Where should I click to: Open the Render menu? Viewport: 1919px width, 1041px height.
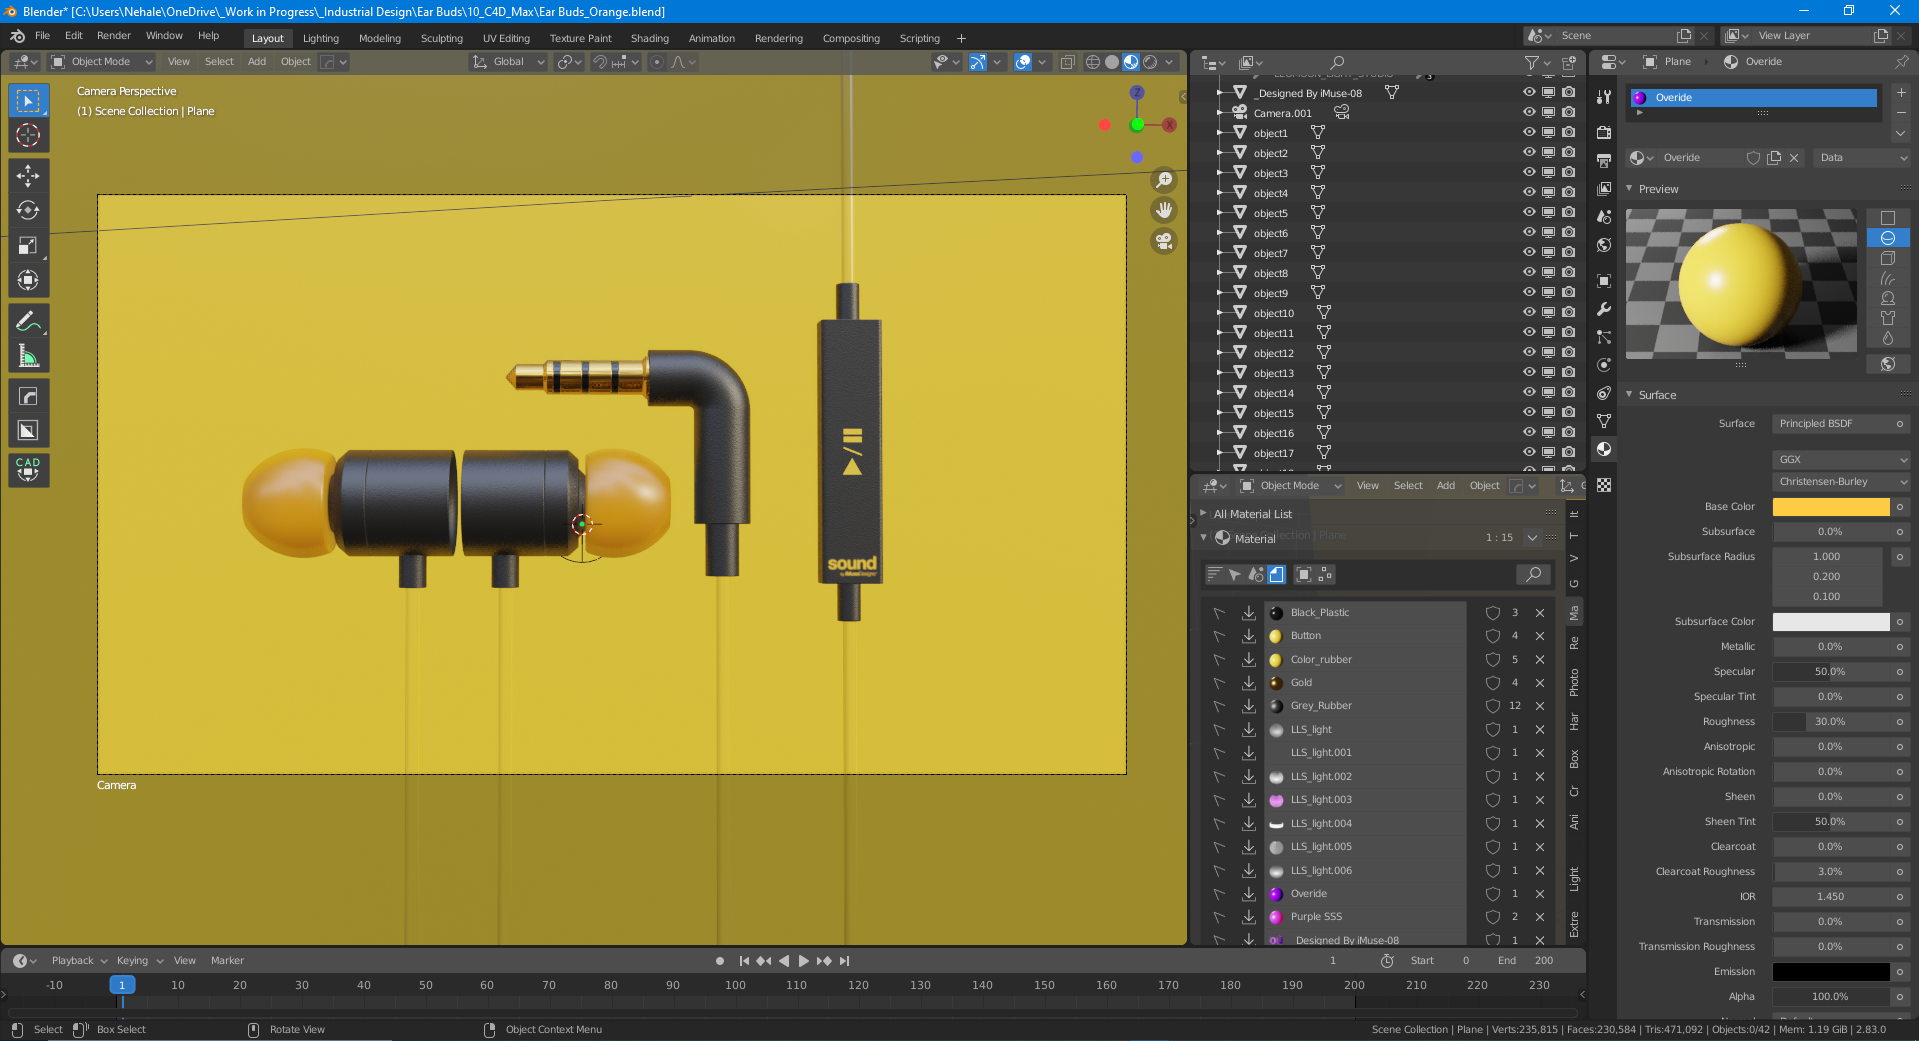(x=113, y=36)
